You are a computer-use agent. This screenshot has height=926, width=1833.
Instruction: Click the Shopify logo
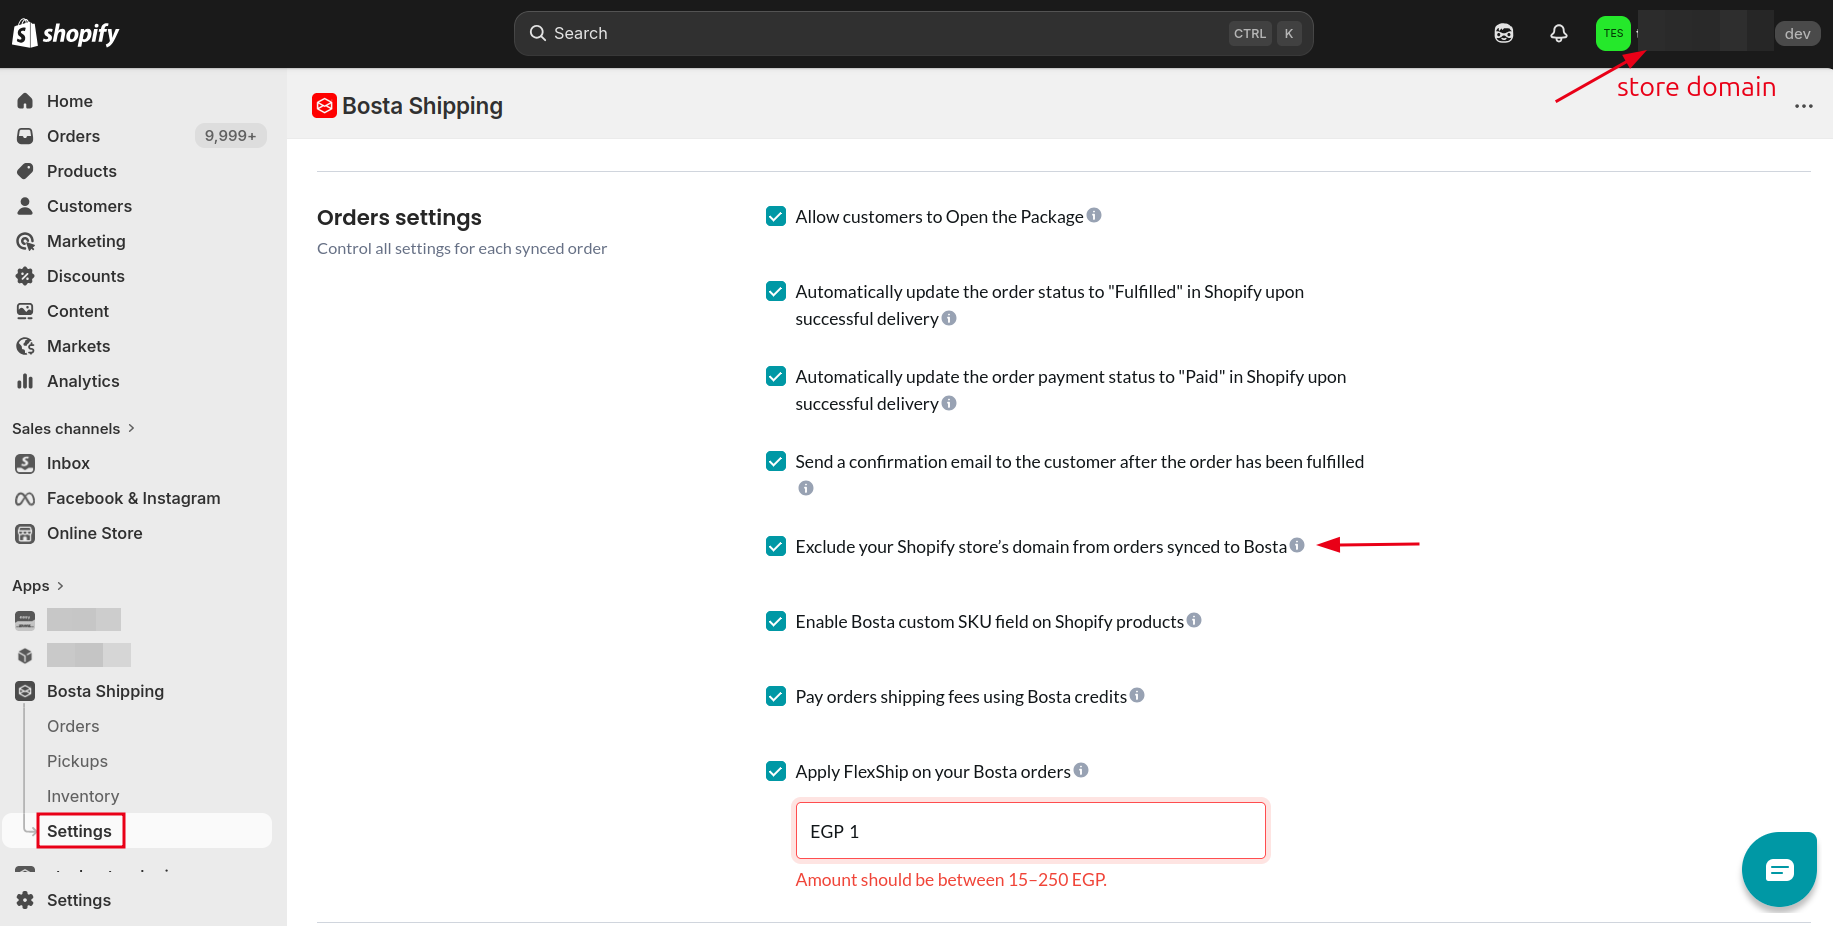point(66,33)
